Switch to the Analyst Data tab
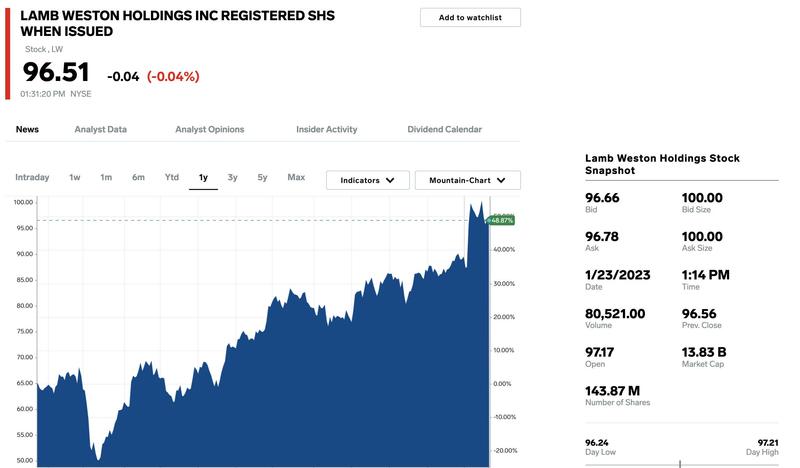800x468 pixels. point(101,129)
